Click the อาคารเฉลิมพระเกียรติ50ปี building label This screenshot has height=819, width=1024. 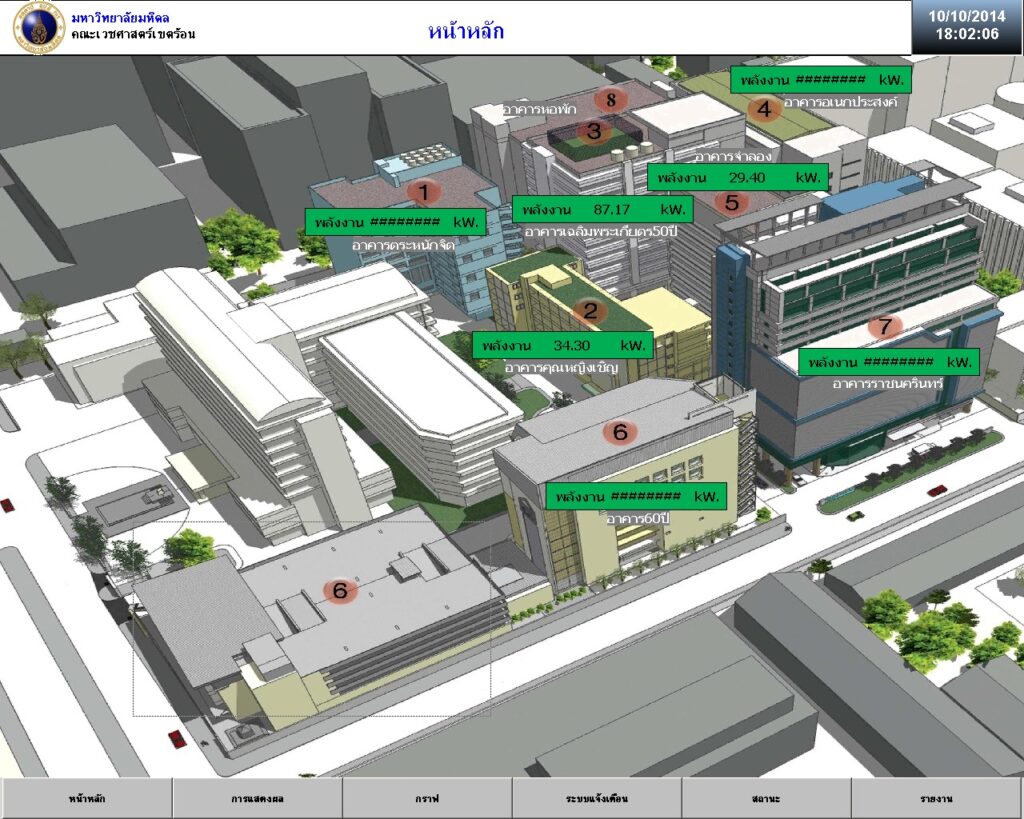point(601,232)
